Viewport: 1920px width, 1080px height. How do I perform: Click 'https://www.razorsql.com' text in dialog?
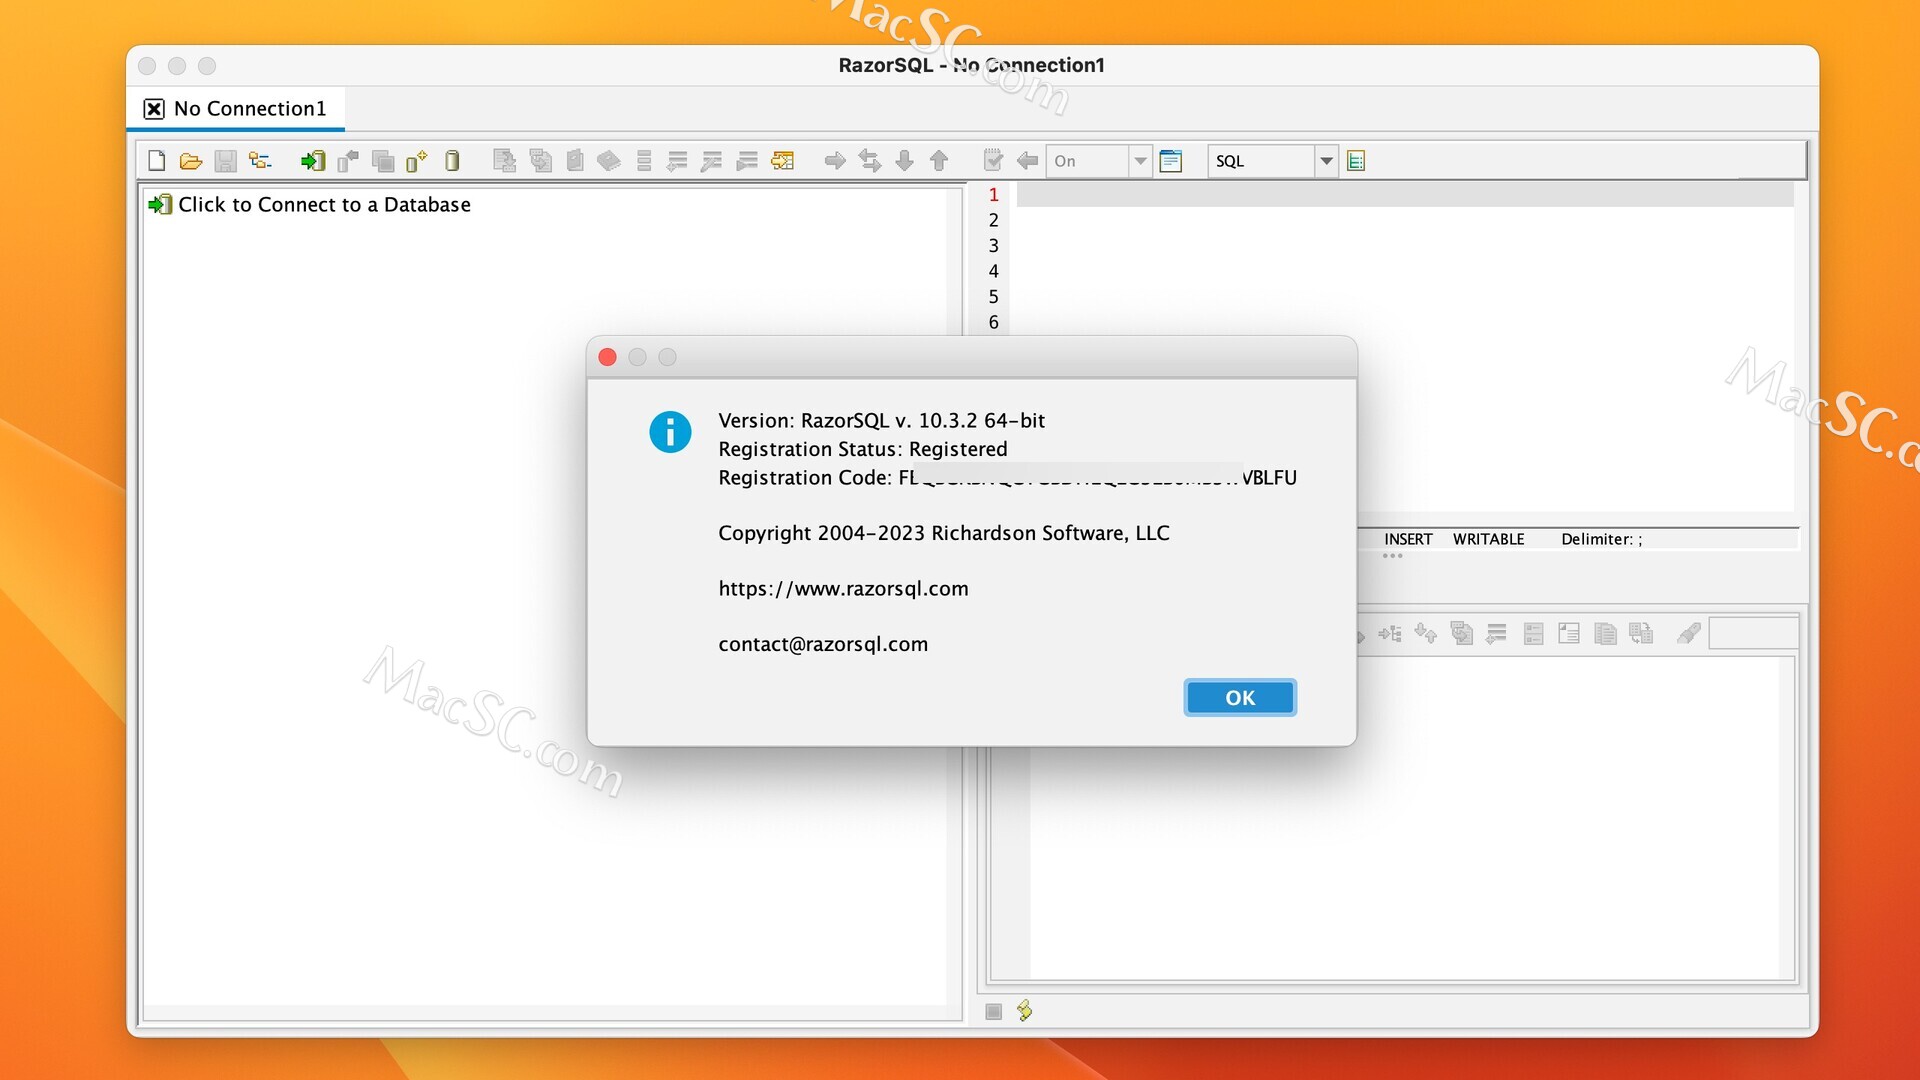tap(843, 589)
